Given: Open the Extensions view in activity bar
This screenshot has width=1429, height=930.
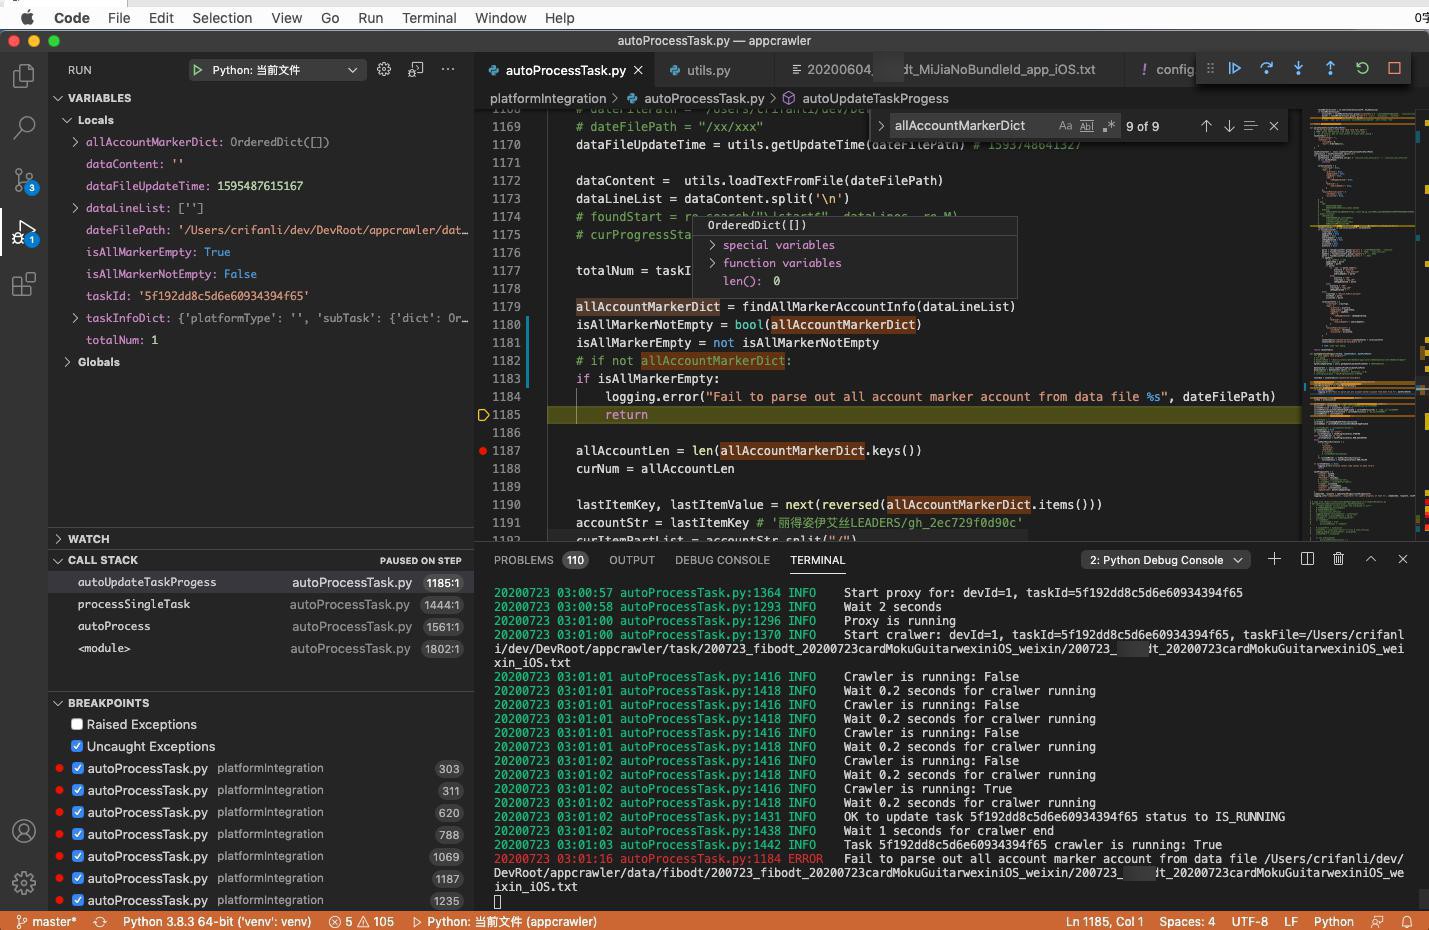Looking at the screenshot, I should 23,285.
